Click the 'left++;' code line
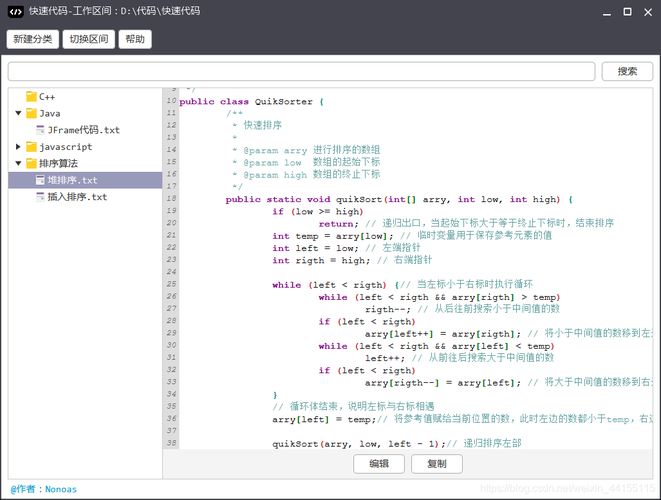 click(385, 358)
